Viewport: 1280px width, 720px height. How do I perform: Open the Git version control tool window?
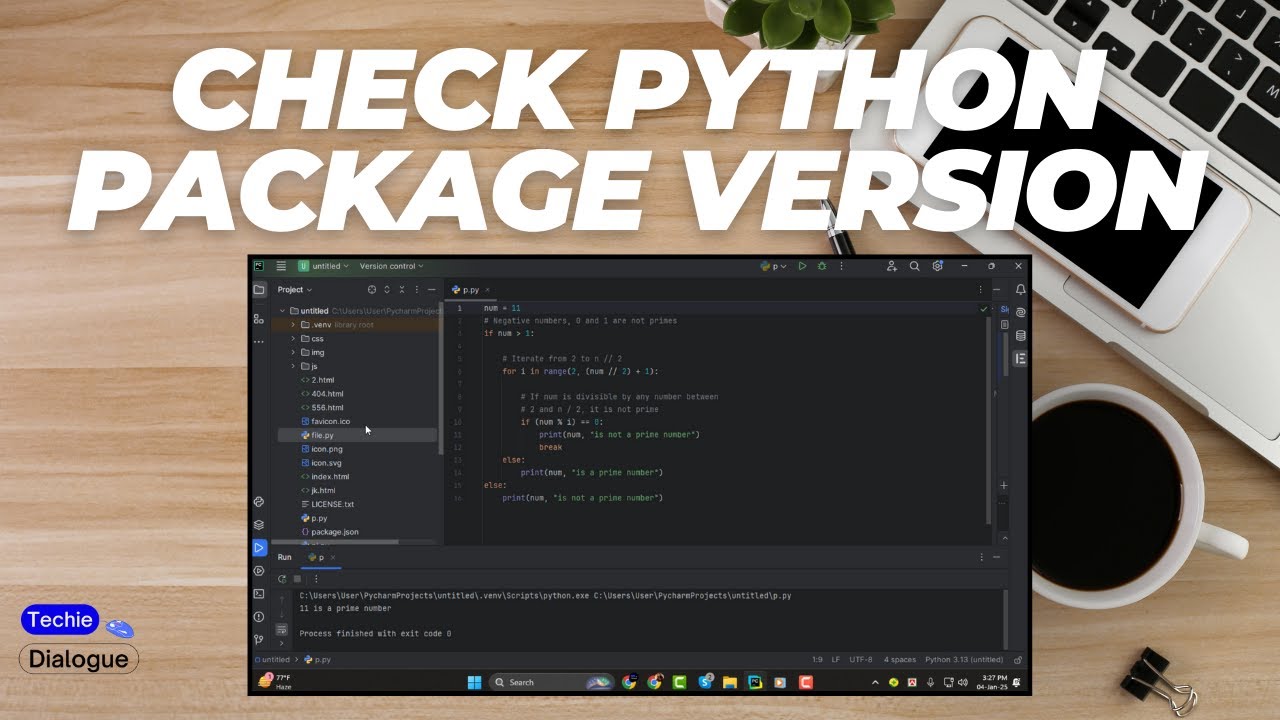[x=259, y=639]
